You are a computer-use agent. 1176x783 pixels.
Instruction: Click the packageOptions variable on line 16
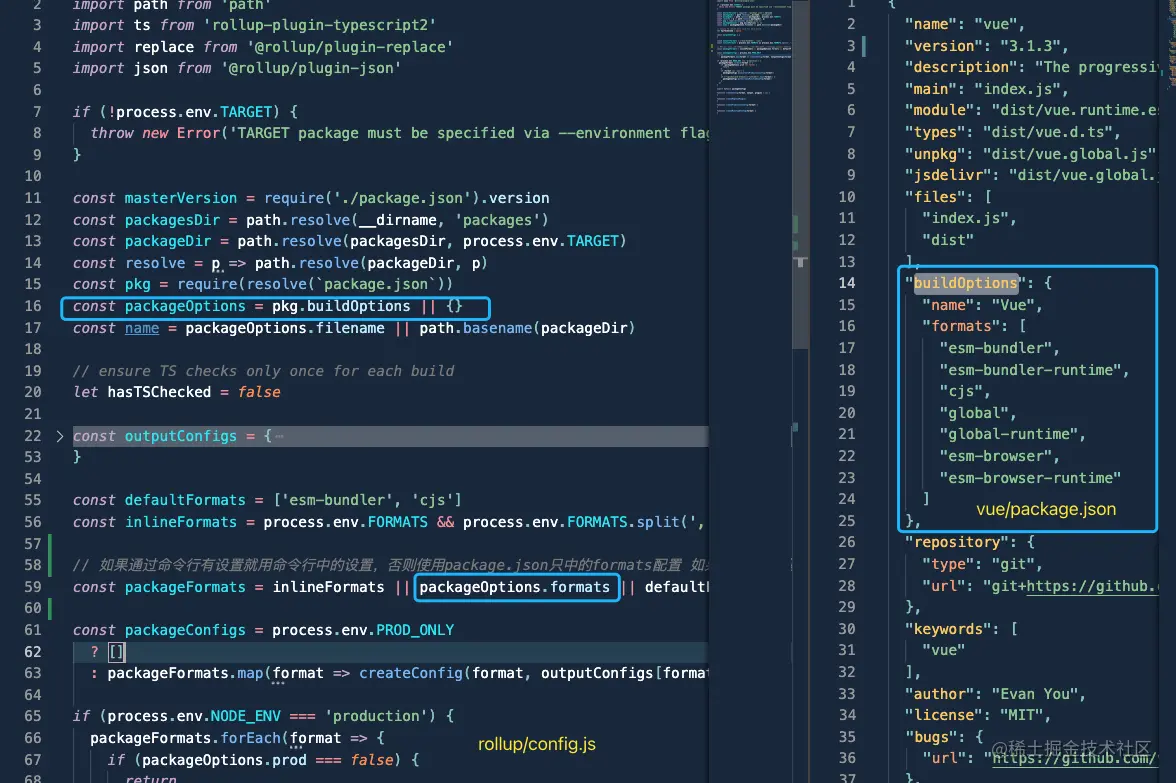click(x=184, y=306)
